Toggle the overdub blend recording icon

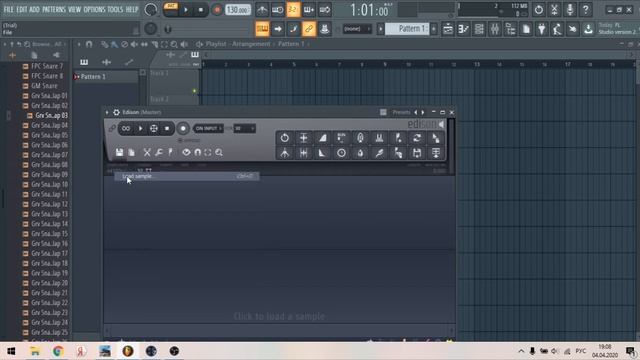309,10
